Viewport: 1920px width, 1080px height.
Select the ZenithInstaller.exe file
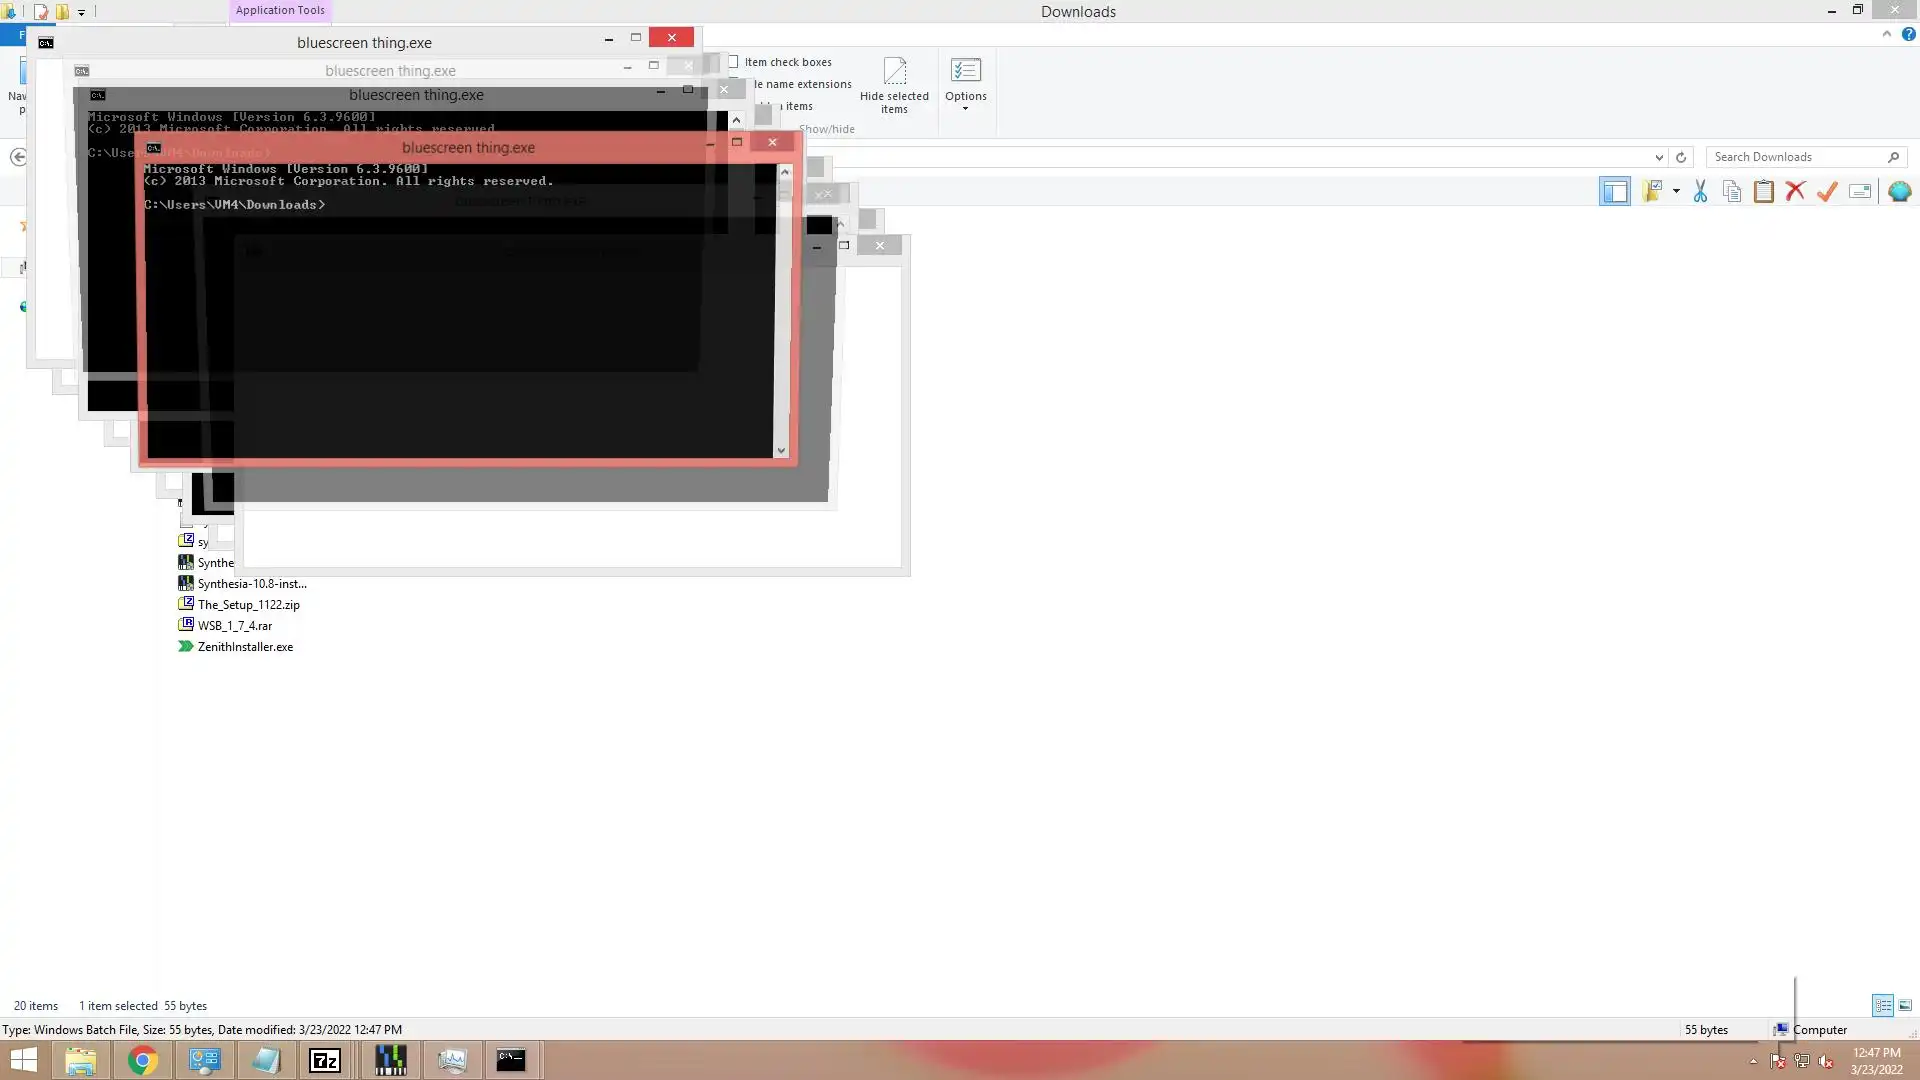[x=245, y=647]
